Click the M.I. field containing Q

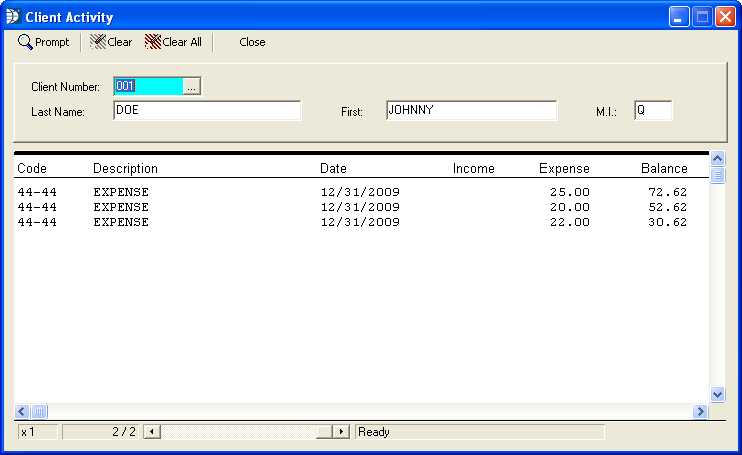coord(652,111)
